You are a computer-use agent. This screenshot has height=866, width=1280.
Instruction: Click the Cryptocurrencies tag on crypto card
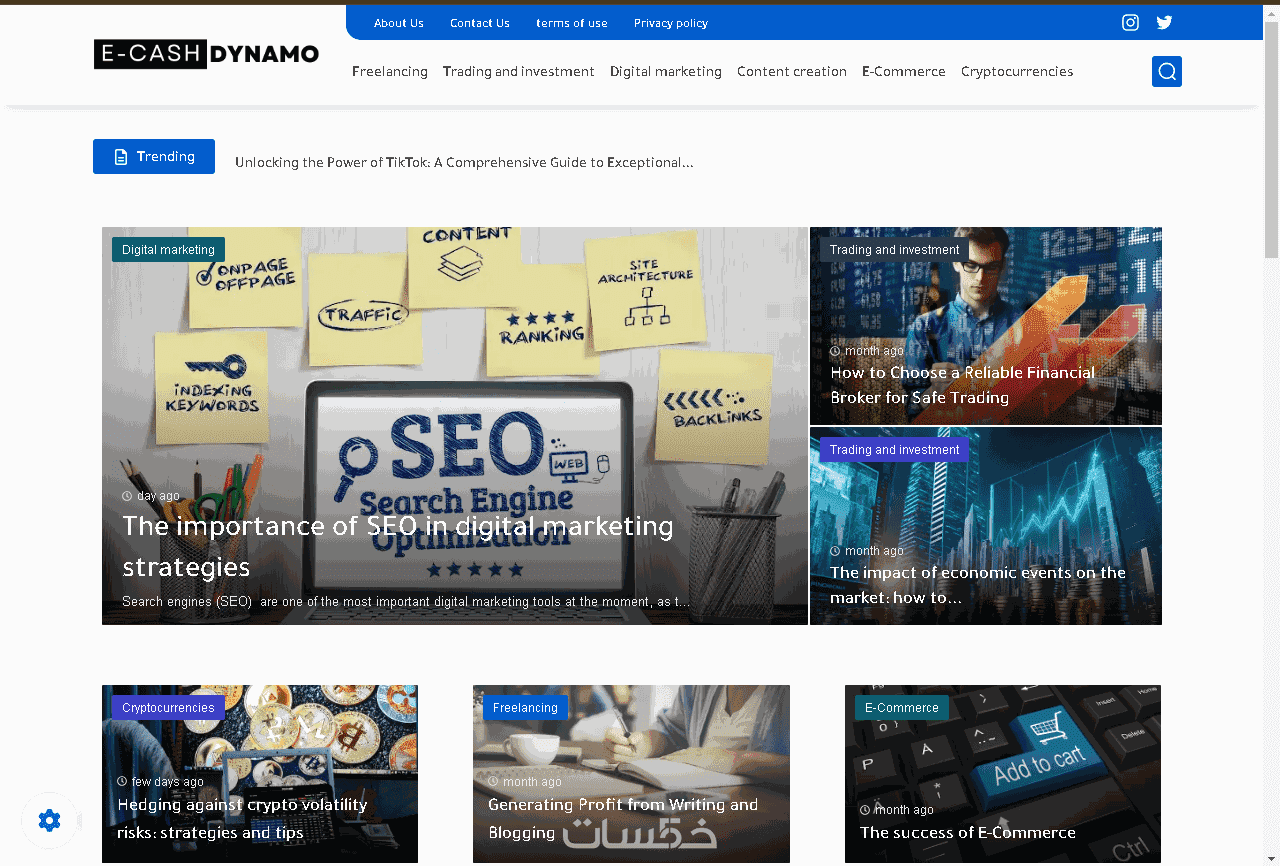point(168,708)
